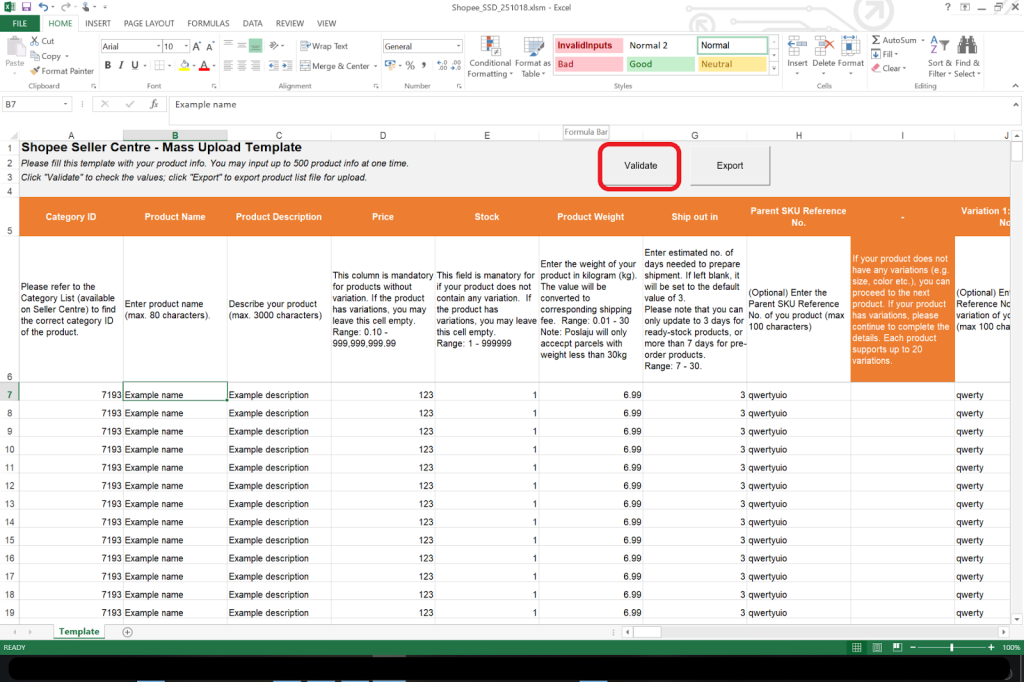The width and height of the screenshot is (1024, 682).
Task: Select the Bad cell style
Action: pyautogui.click(x=588, y=64)
